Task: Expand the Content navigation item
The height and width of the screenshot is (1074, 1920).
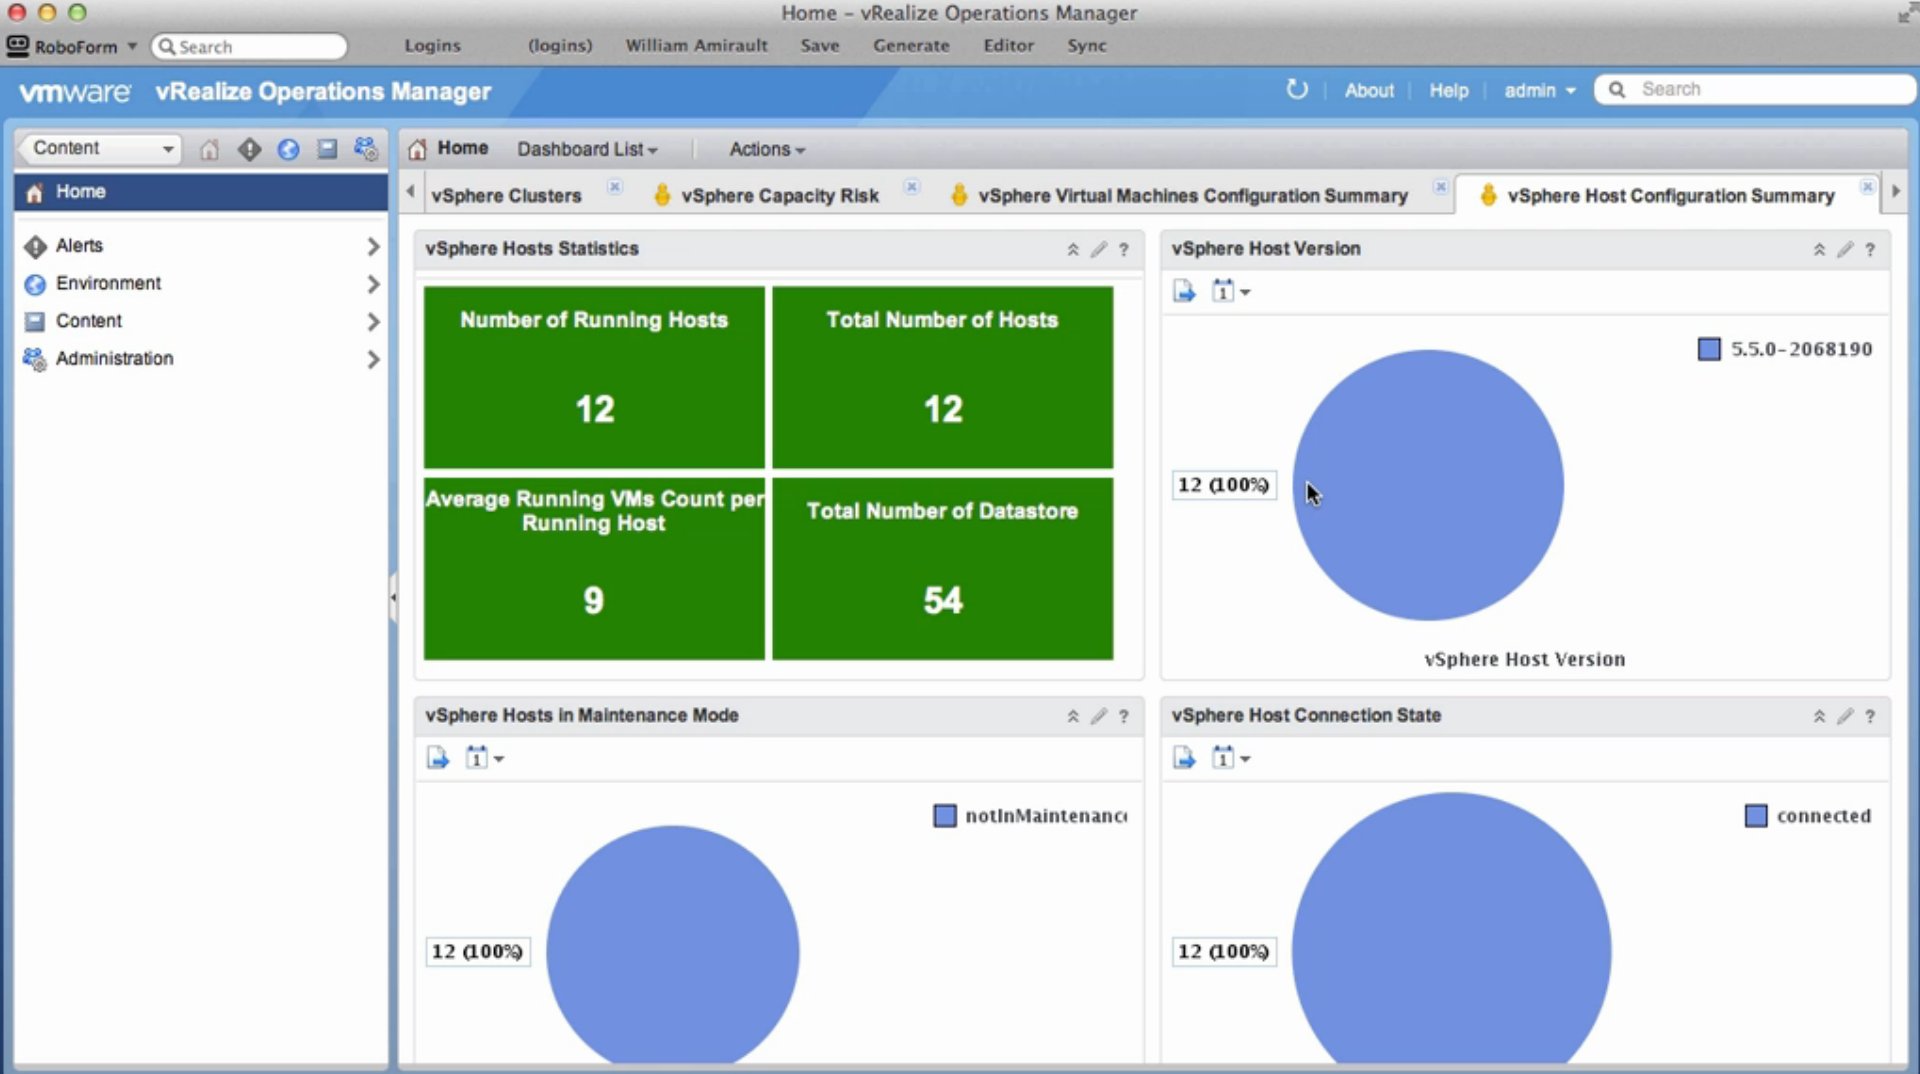Action: (x=91, y=321)
